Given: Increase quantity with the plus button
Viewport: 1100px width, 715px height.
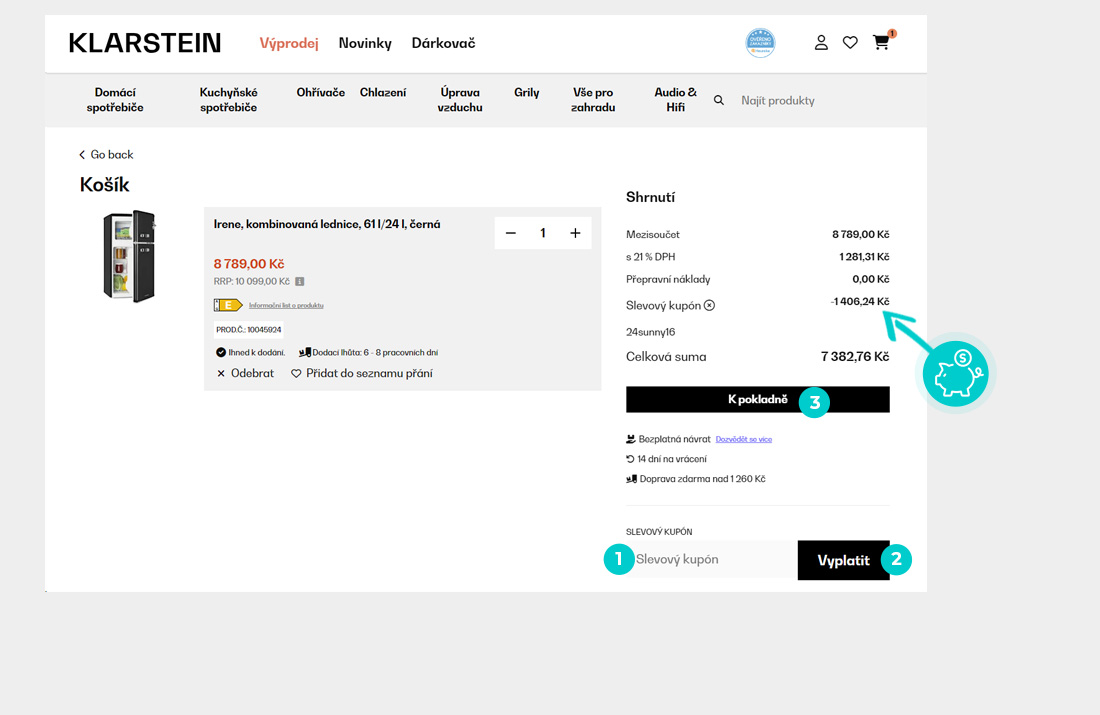Looking at the screenshot, I should point(575,233).
